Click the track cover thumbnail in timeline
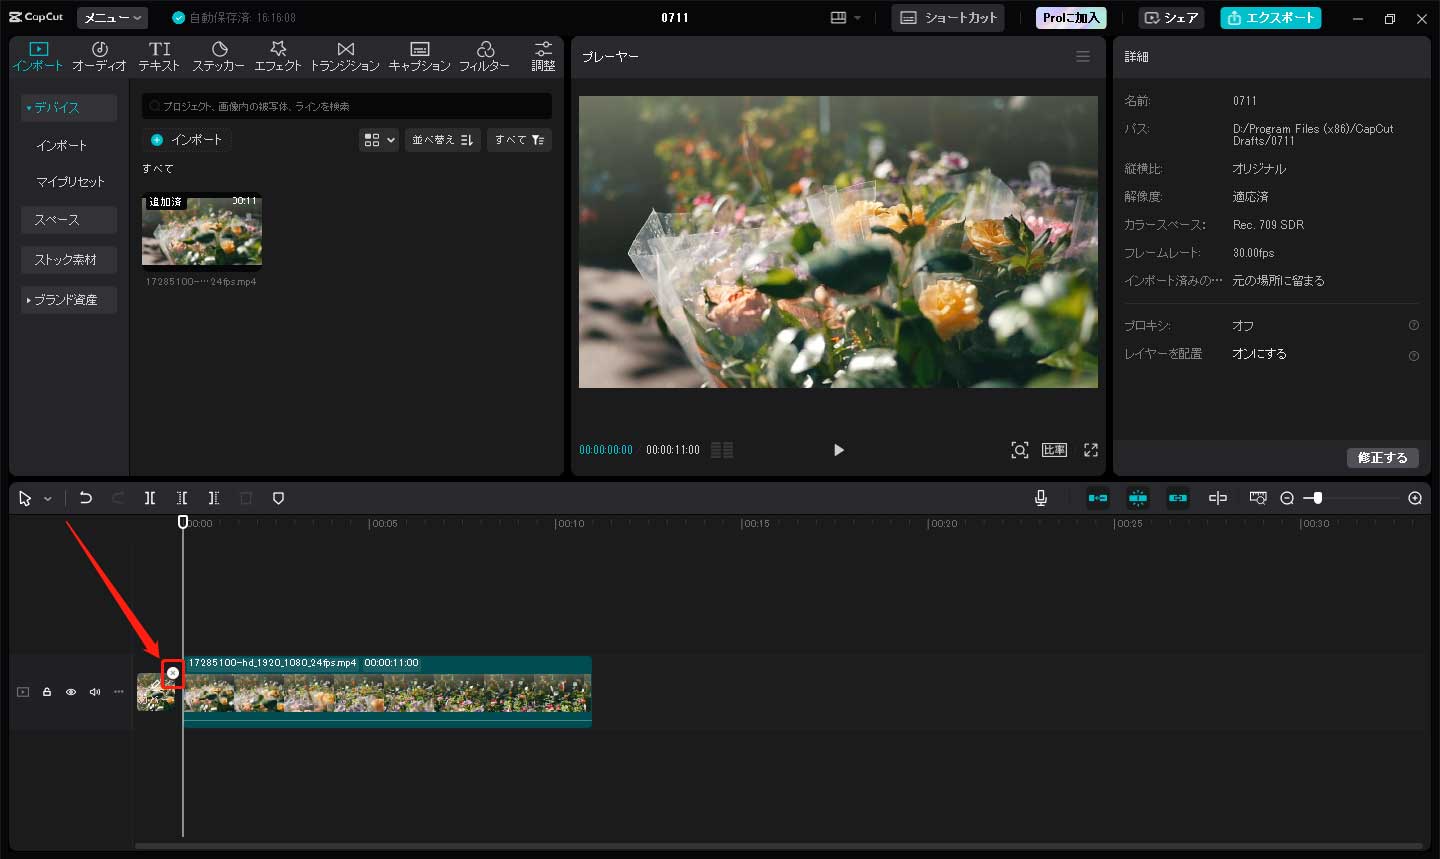The width and height of the screenshot is (1440, 859). tap(156, 692)
